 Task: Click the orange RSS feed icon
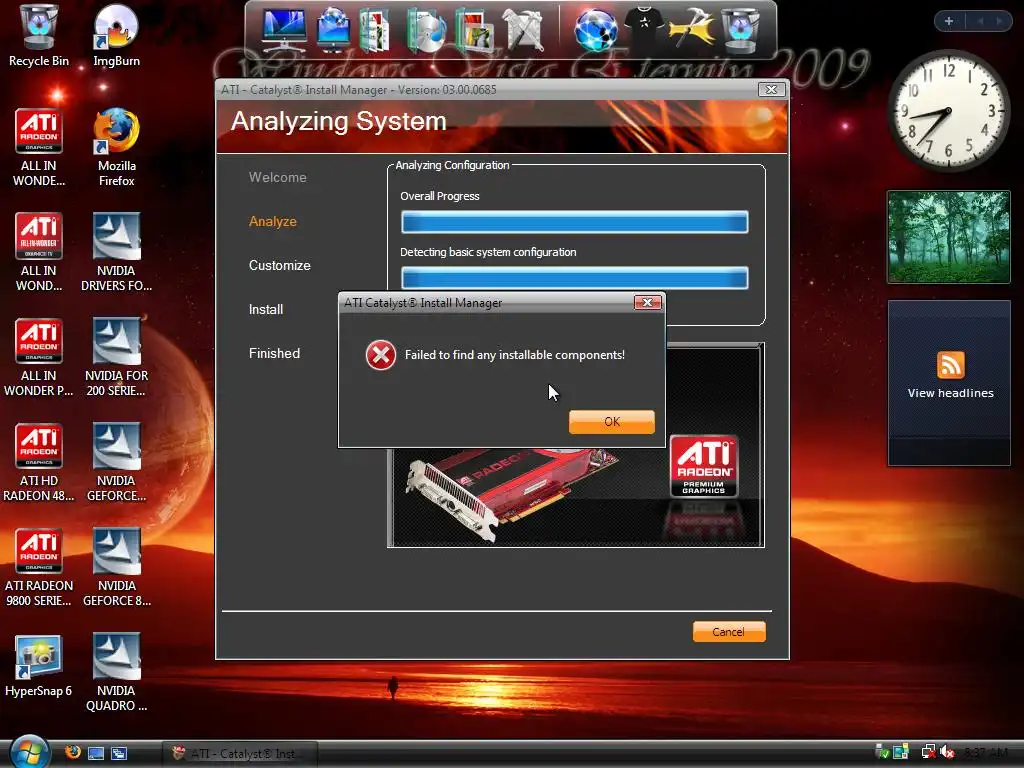click(x=950, y=364)
